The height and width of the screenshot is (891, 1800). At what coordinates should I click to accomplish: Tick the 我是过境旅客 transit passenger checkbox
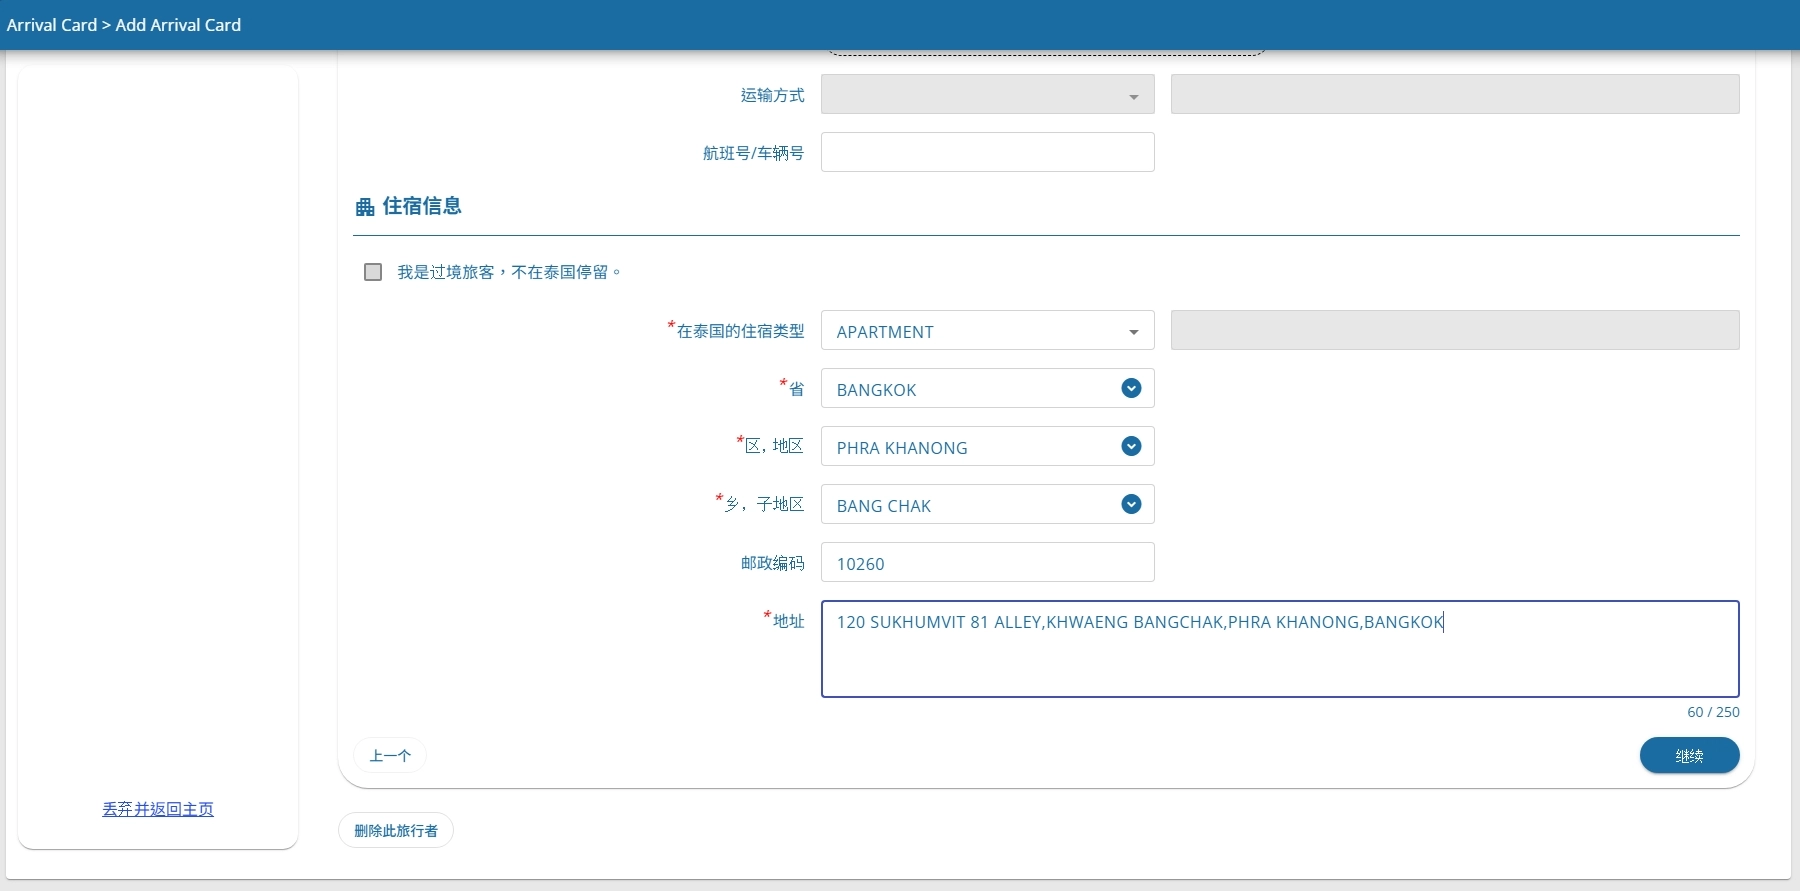373,272
